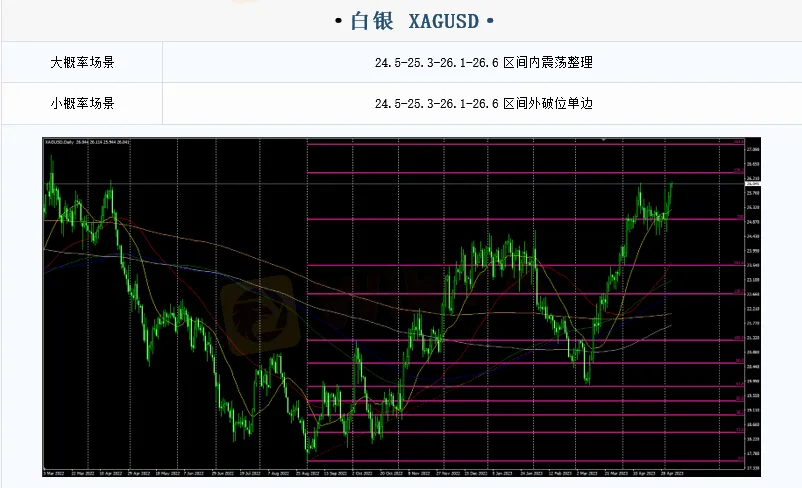Screen dimensions: 802x488
Task: Click the highlighted current price tag on price axis
Action: (x=752, y=183)
